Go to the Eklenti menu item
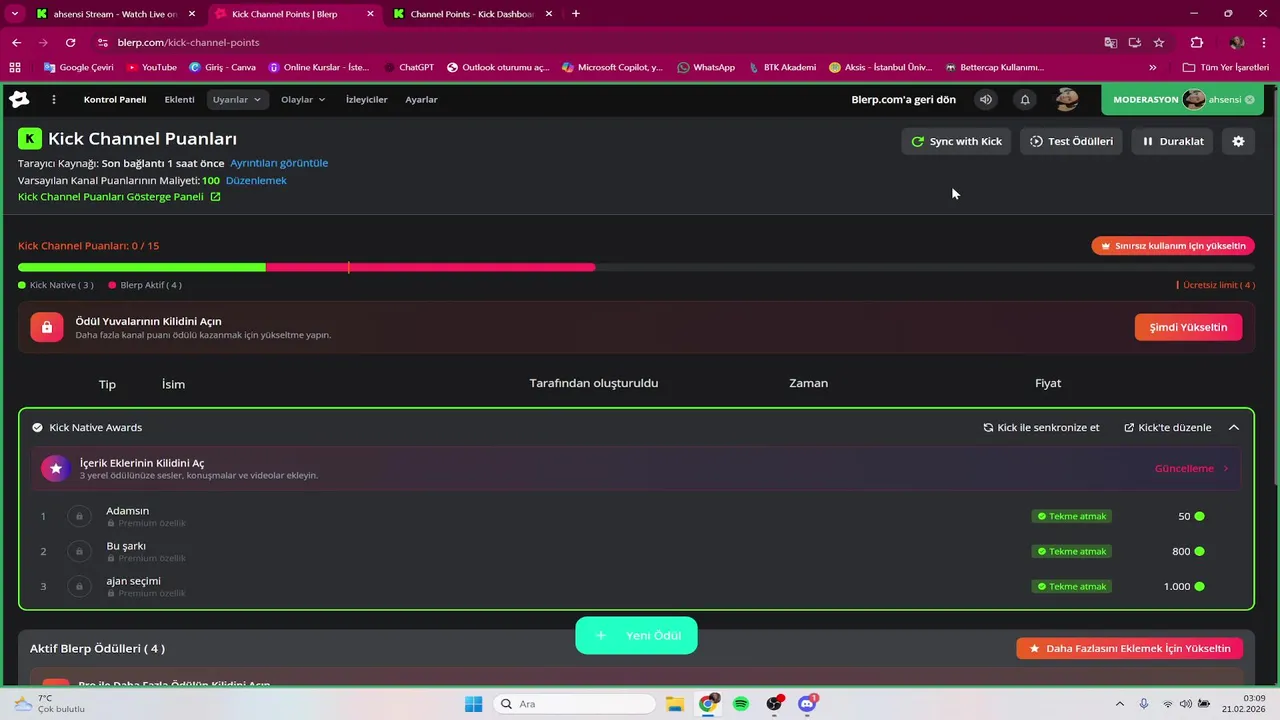This screenshot has width=1280, height=720. click(x=180, y=99)
